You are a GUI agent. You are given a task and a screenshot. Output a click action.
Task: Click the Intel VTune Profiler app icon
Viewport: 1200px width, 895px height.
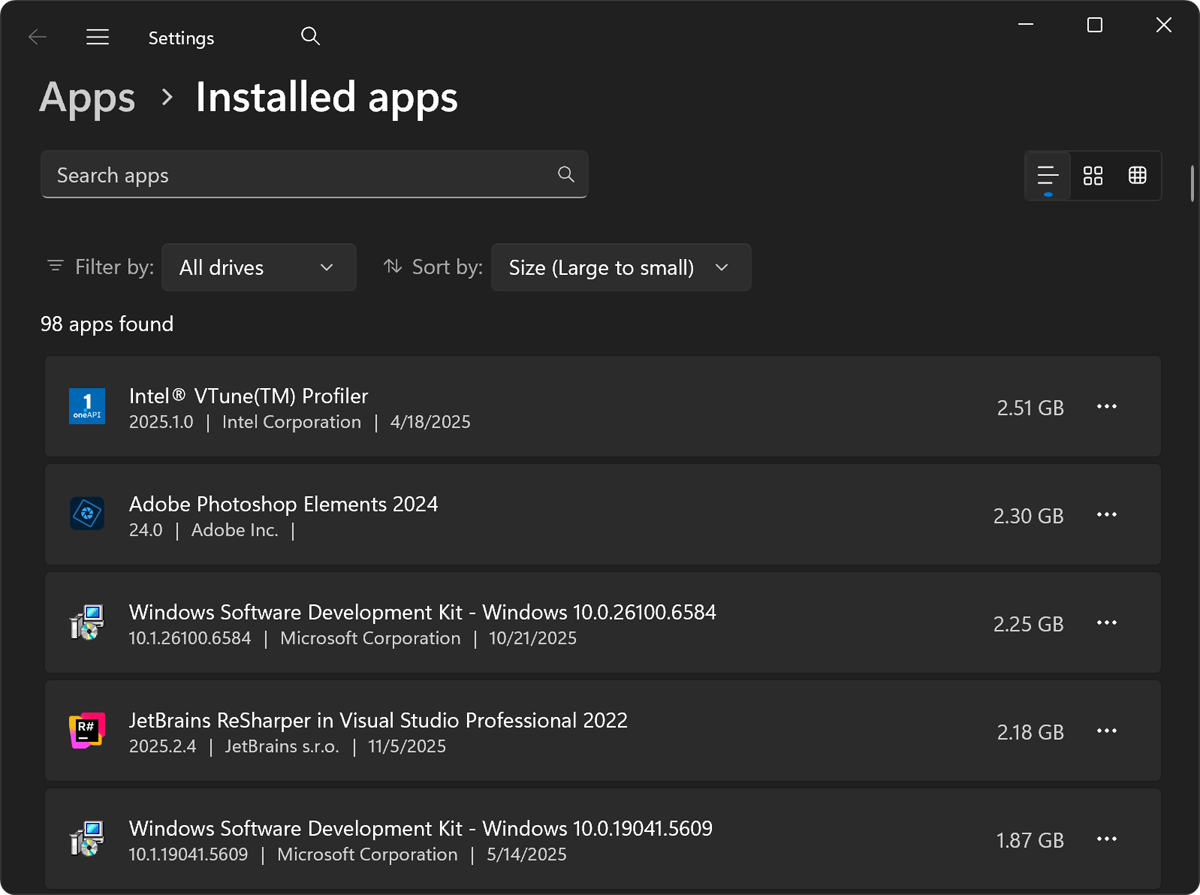click(x=87, y=406)
